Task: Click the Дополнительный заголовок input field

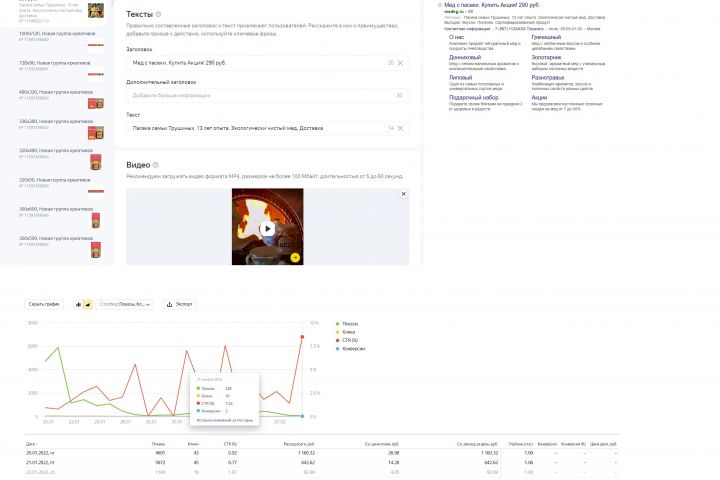Action: click(x=267, y=96)
